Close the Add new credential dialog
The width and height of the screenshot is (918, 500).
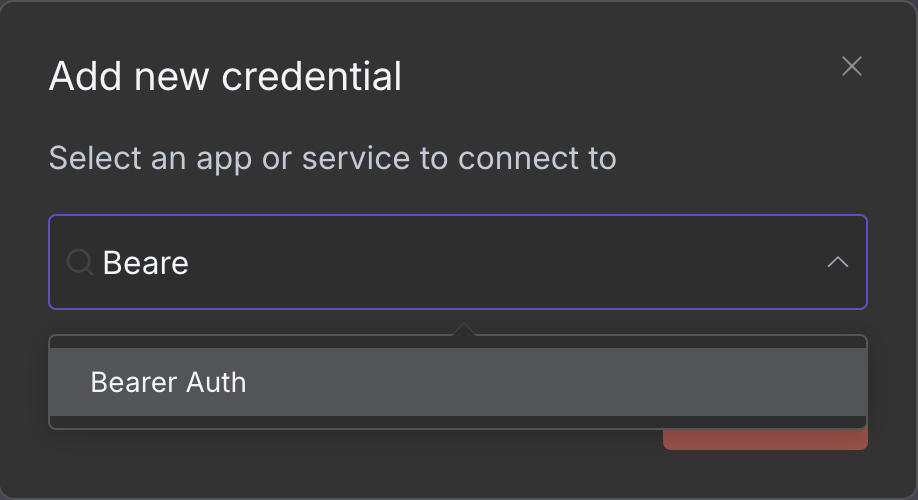851,67
